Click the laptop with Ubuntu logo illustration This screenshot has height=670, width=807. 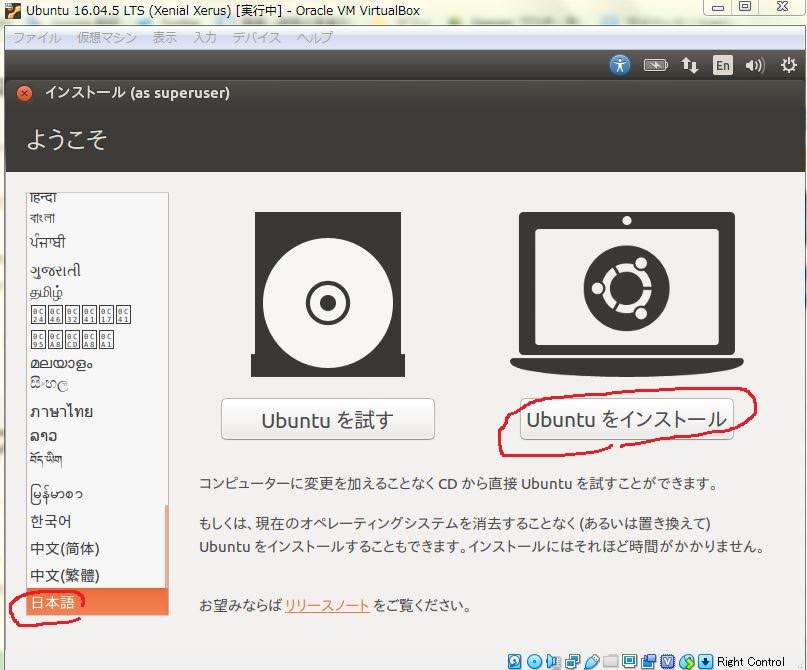(x=626, y=292)
